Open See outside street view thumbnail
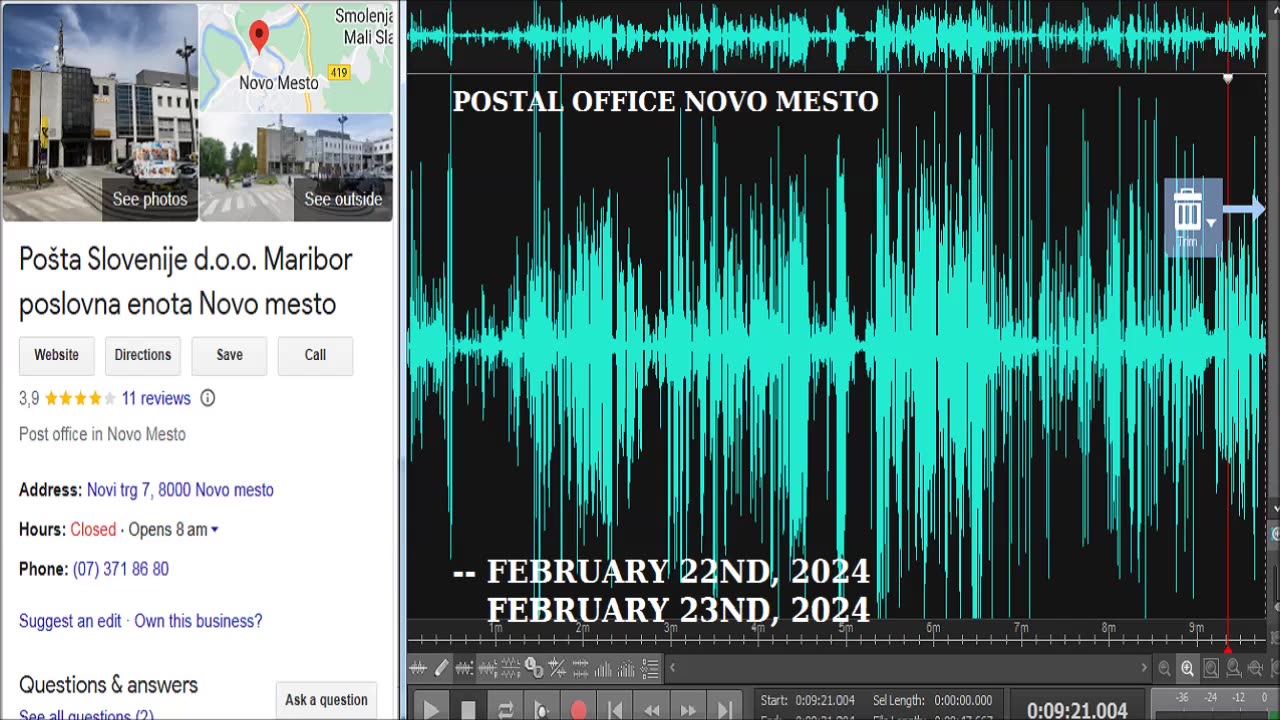This screenshot has width=1280, height=720. point(297,167)
